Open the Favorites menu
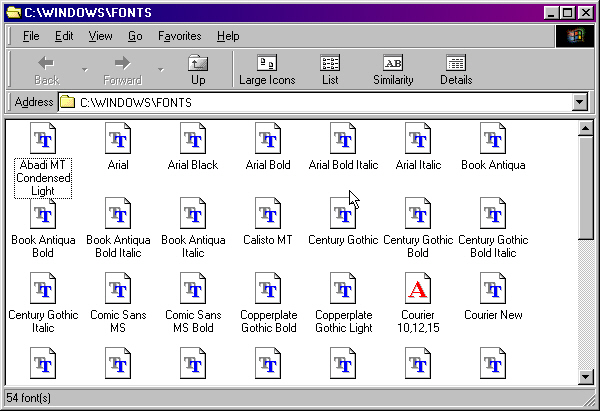The image size is (600, 411). [179, 36]
